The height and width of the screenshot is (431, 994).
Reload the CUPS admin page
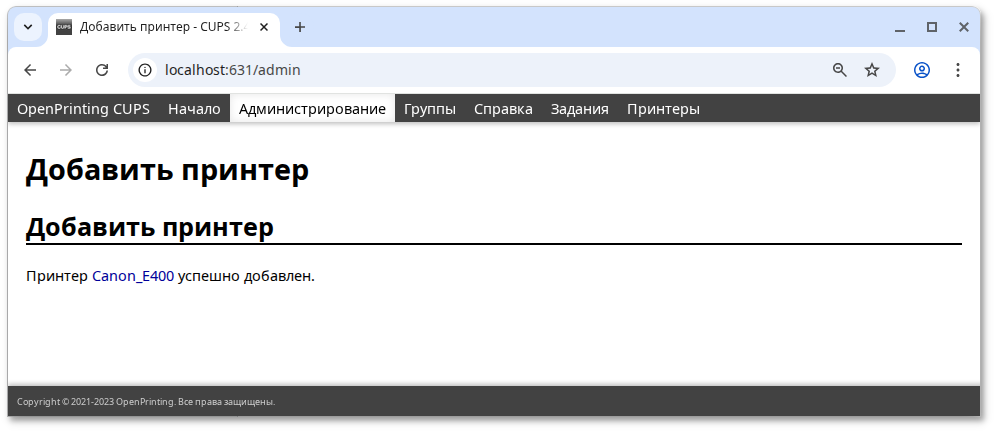click(x=101, y=70)
